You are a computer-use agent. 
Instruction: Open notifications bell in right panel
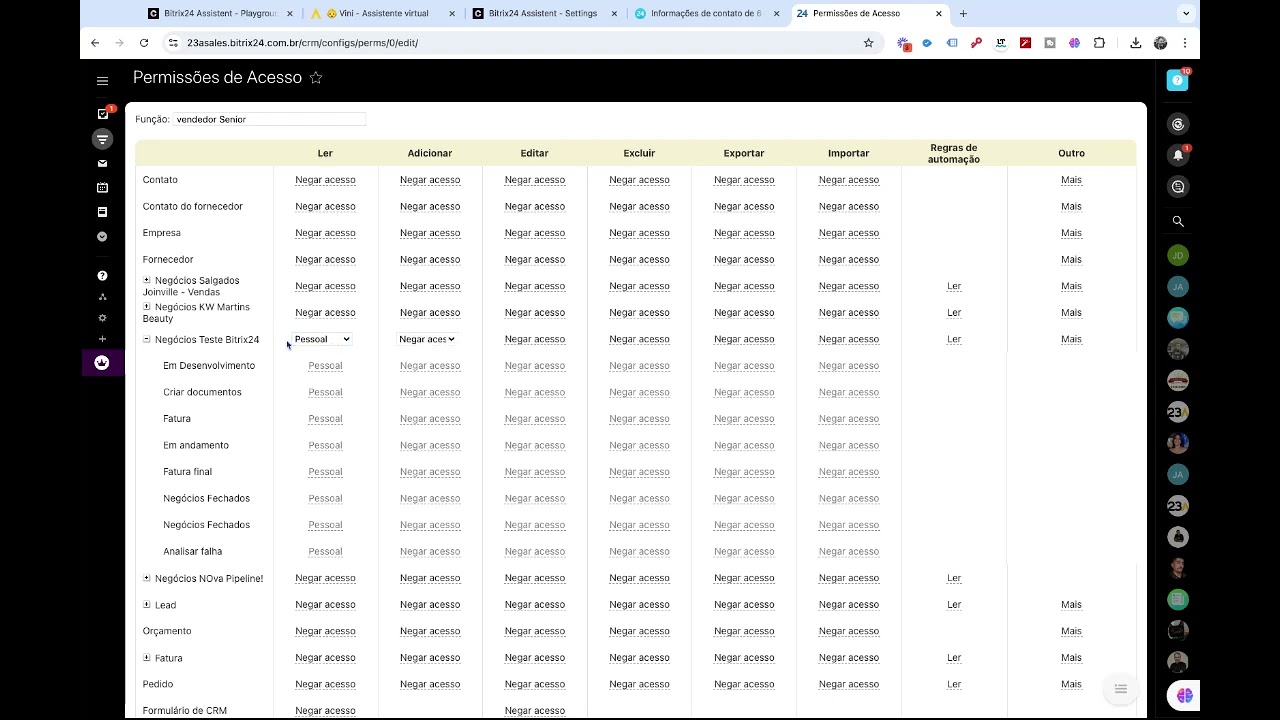point(1178,155)
